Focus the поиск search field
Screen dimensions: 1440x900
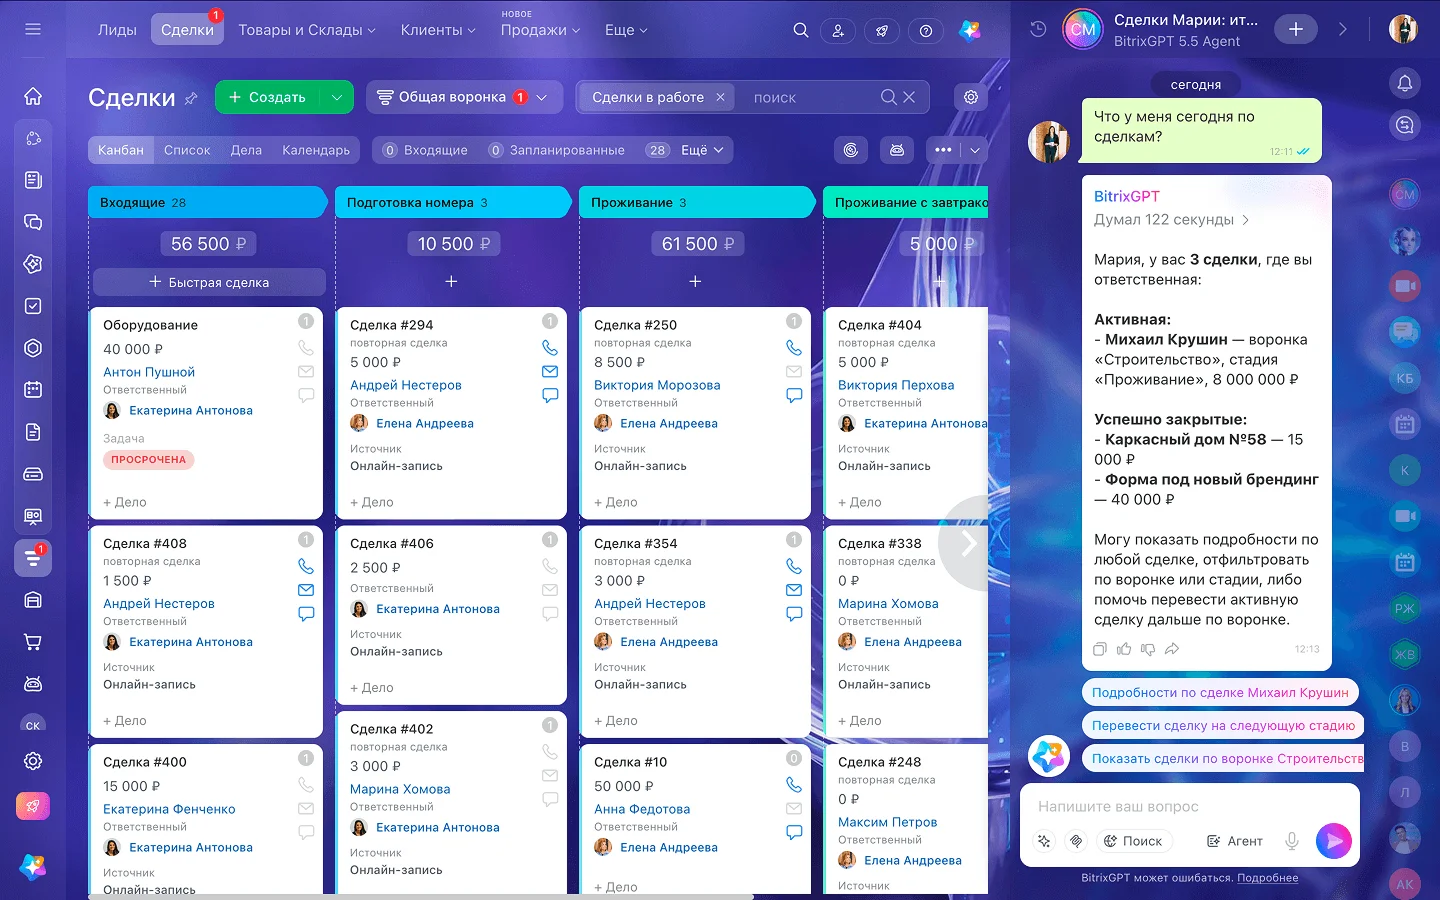tap(812, 97)
